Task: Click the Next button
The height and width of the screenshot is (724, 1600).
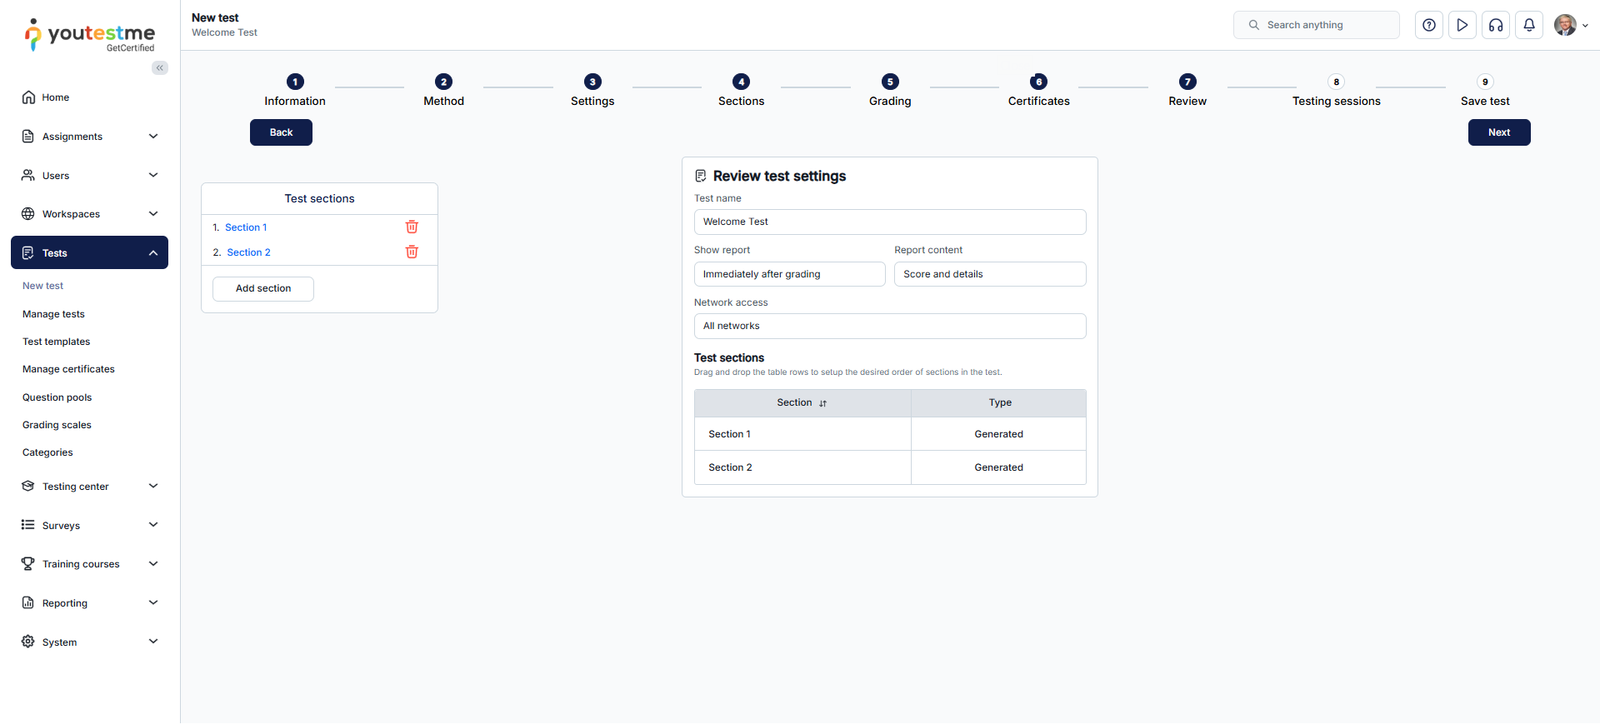Action: (1499, 132)
